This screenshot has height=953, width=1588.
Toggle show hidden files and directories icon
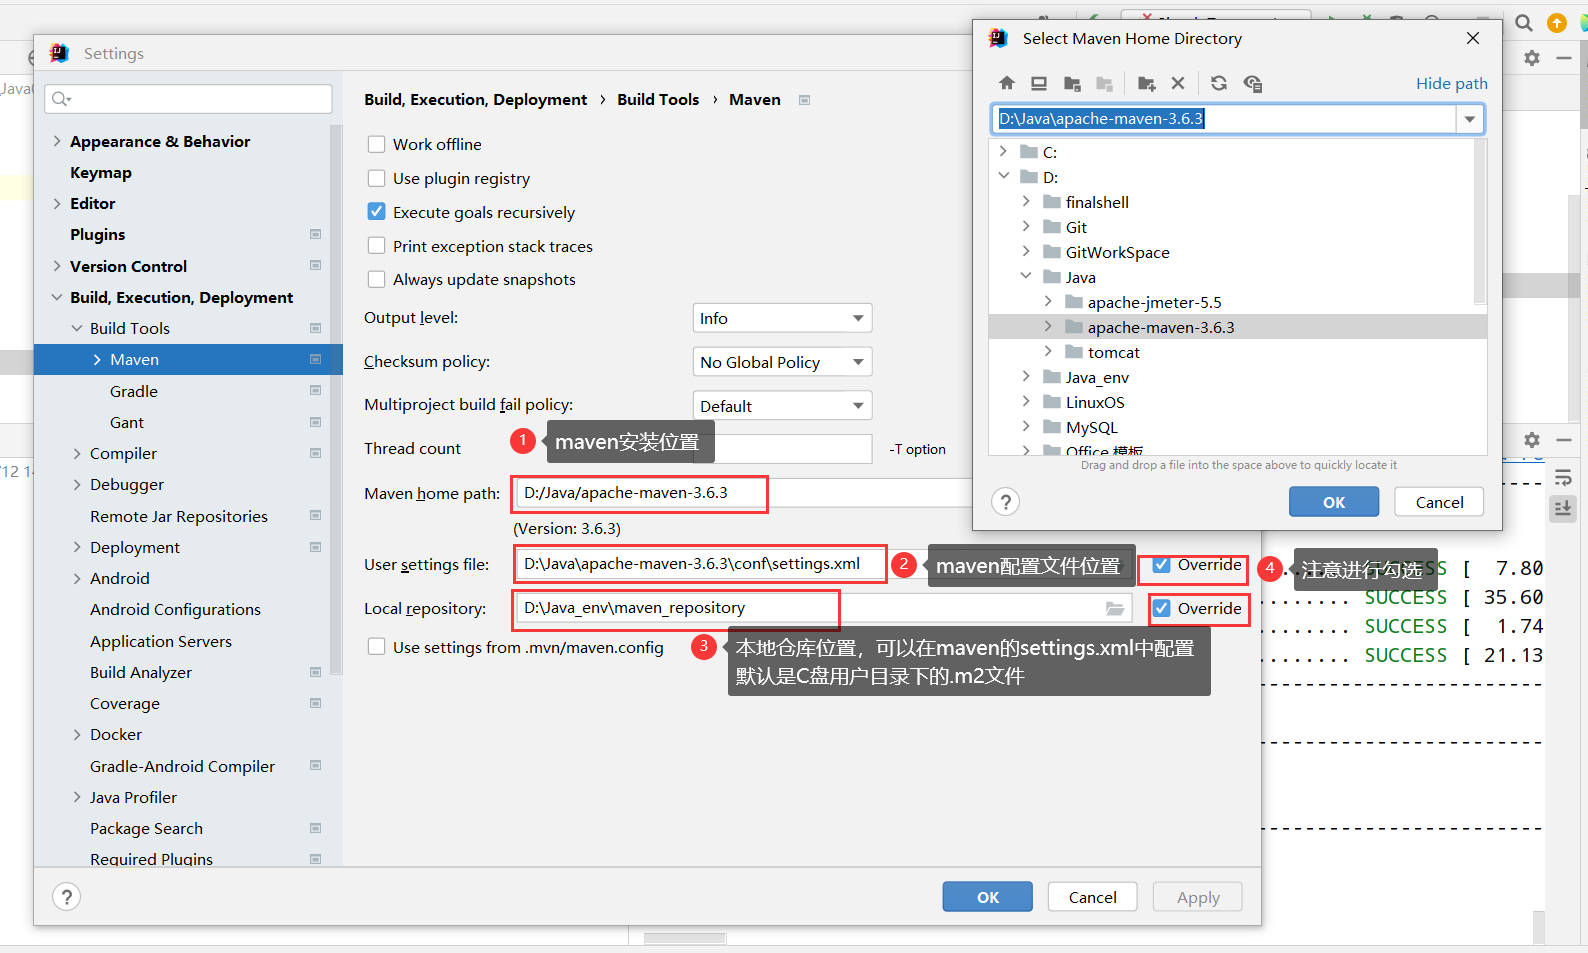1252,83
